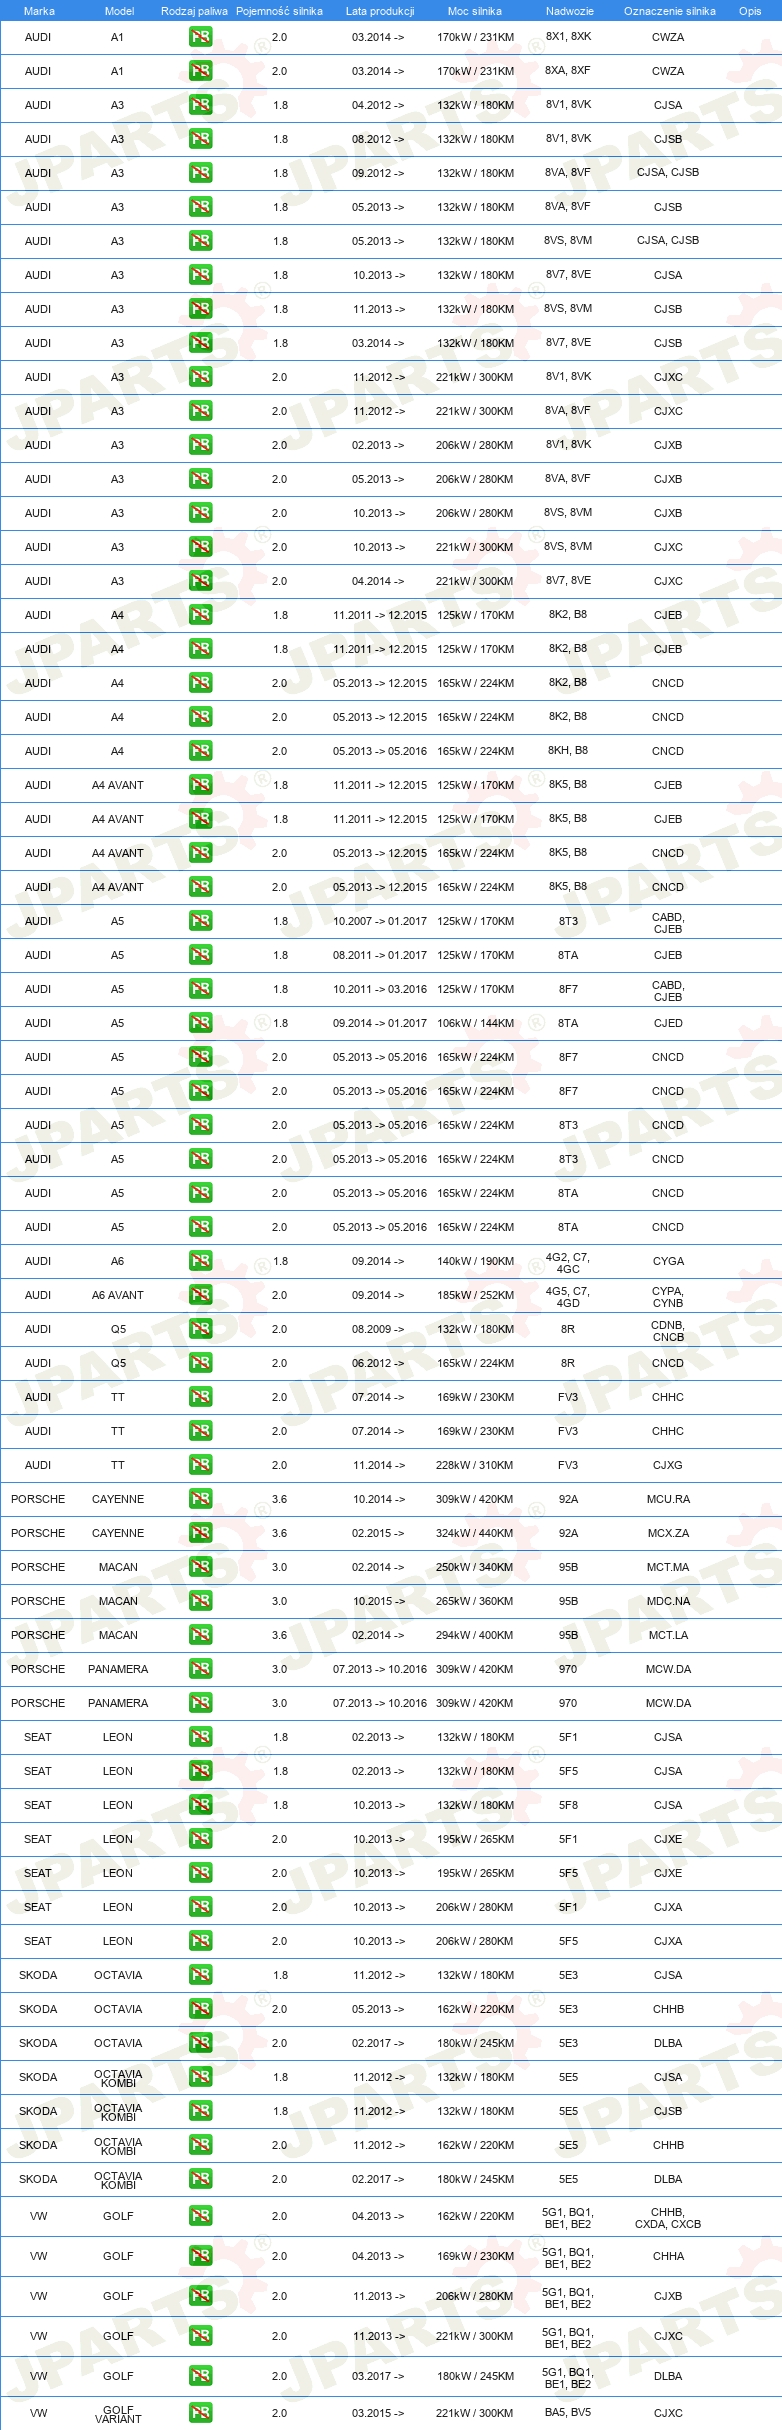Screen dimensions: 782x2430
Task: Click fuel icon in PORSCHE CAYENNE 02.2015 row
Action: click(200, 1533)
